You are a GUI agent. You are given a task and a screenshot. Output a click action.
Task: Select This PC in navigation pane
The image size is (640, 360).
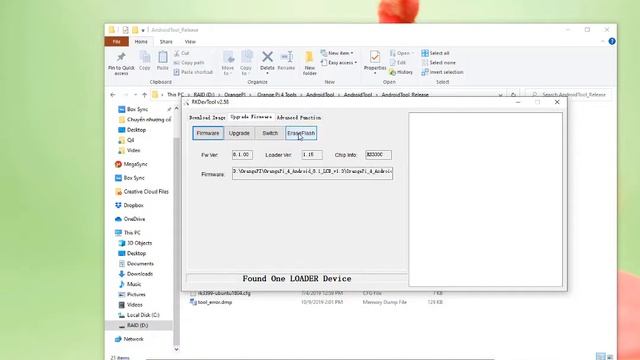click(128, 233)
